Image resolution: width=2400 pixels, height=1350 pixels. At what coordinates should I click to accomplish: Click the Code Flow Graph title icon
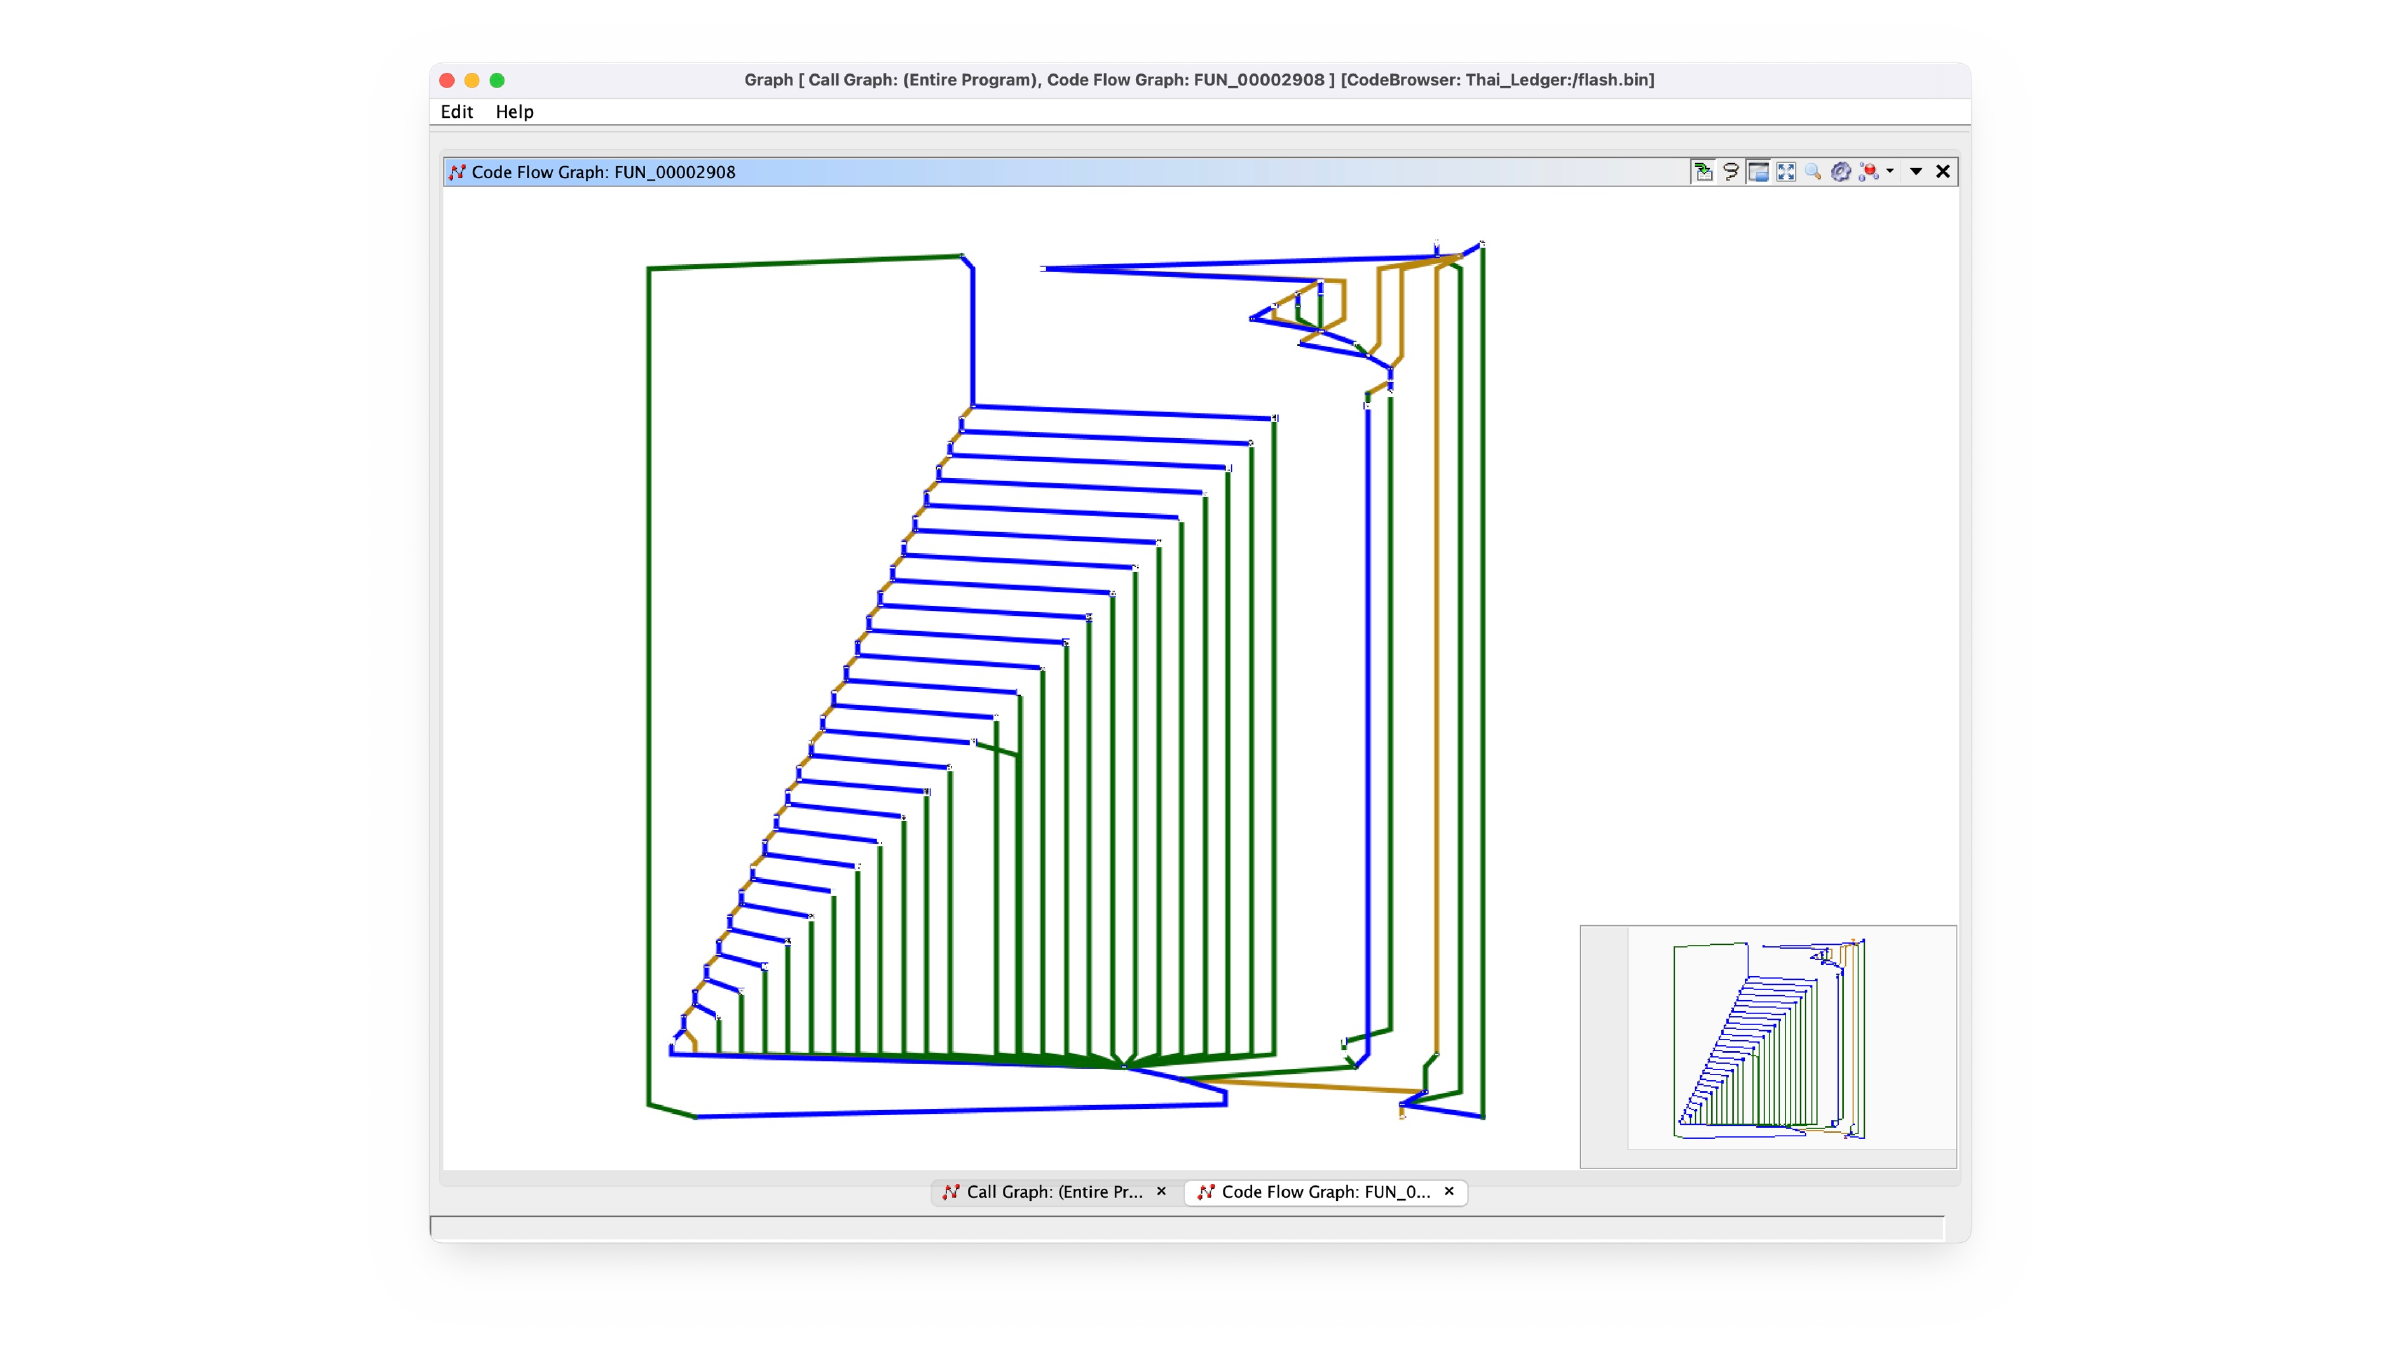click(x=457, y=172)
